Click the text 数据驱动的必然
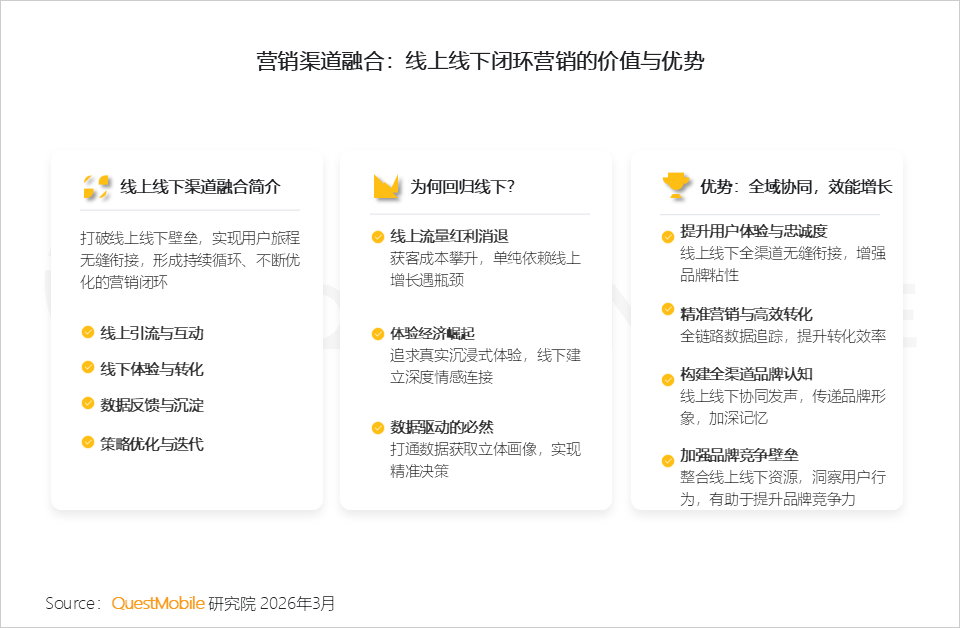The image size is (960, 628). click(441, 427)
